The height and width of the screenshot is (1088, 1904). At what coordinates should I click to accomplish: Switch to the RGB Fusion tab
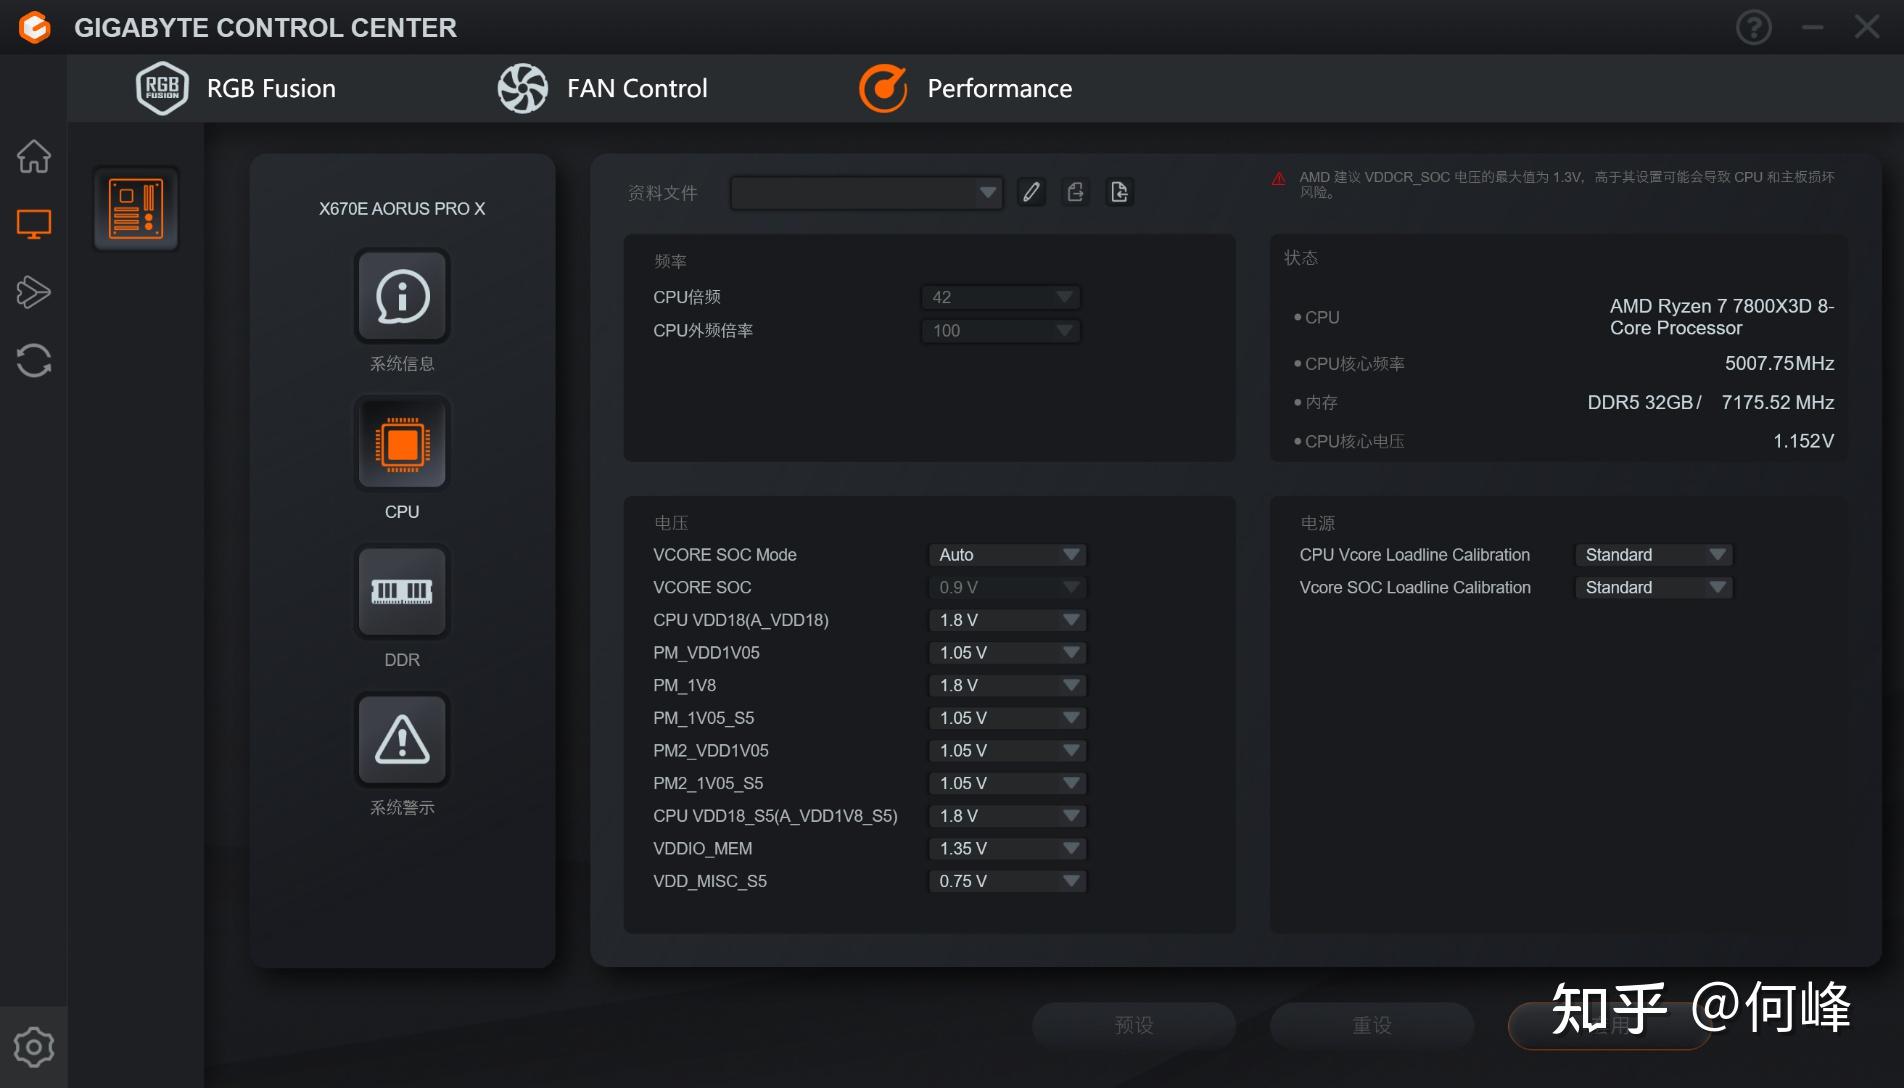(x=236, y=88)
